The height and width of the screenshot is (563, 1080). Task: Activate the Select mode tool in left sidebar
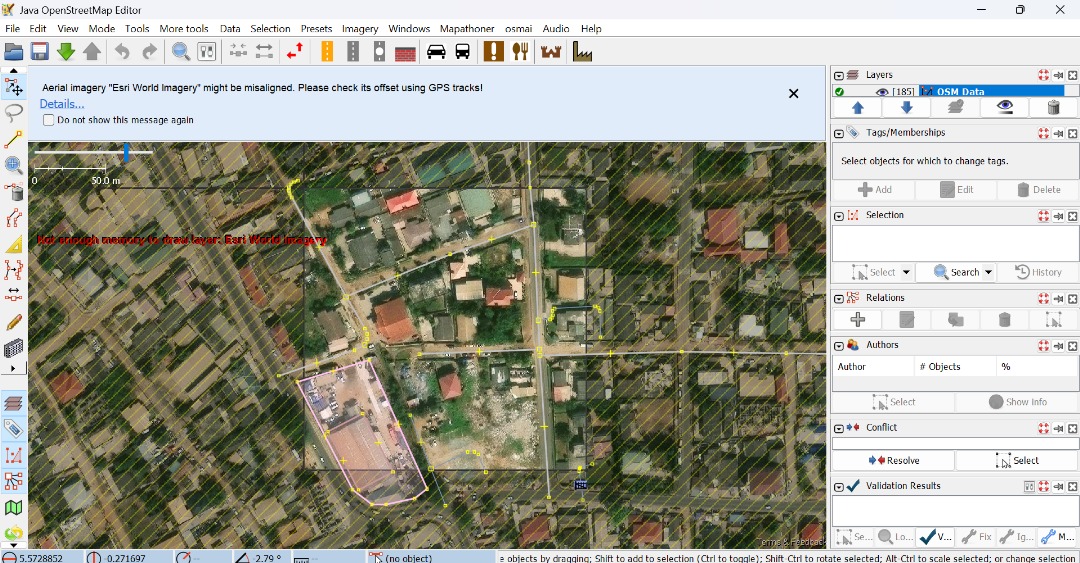13,87
